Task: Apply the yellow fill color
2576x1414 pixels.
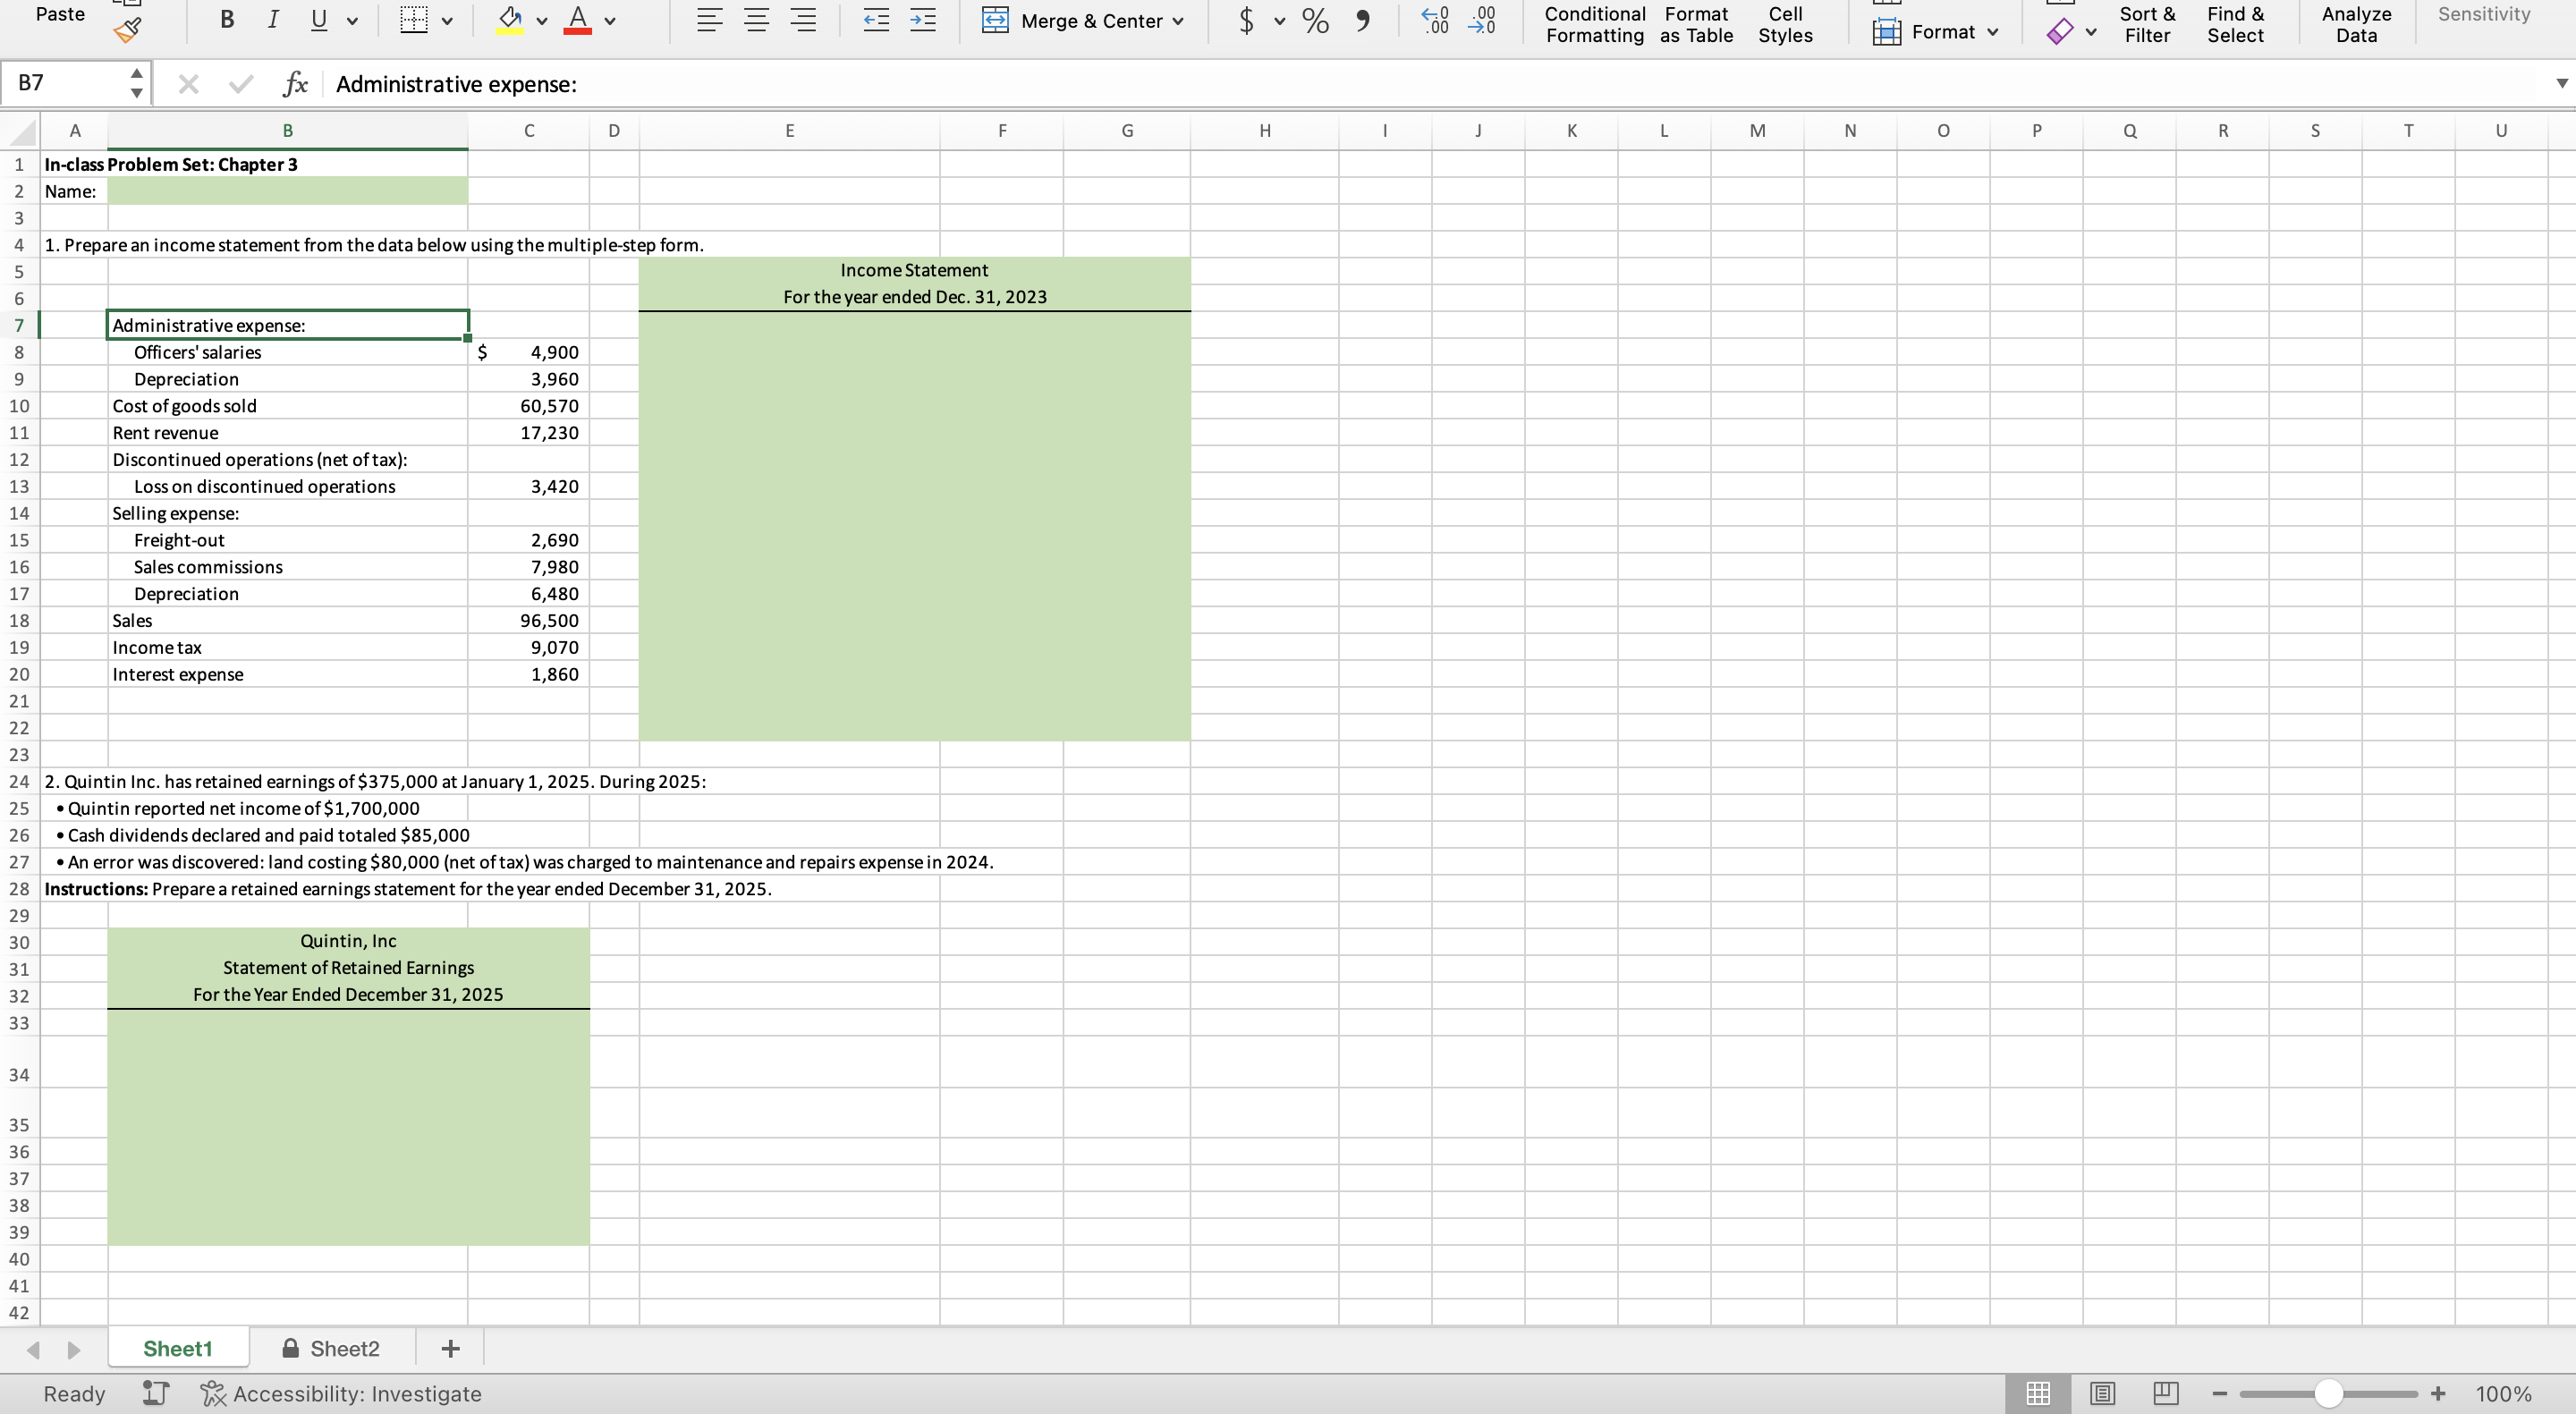Action: pos(510,20)
